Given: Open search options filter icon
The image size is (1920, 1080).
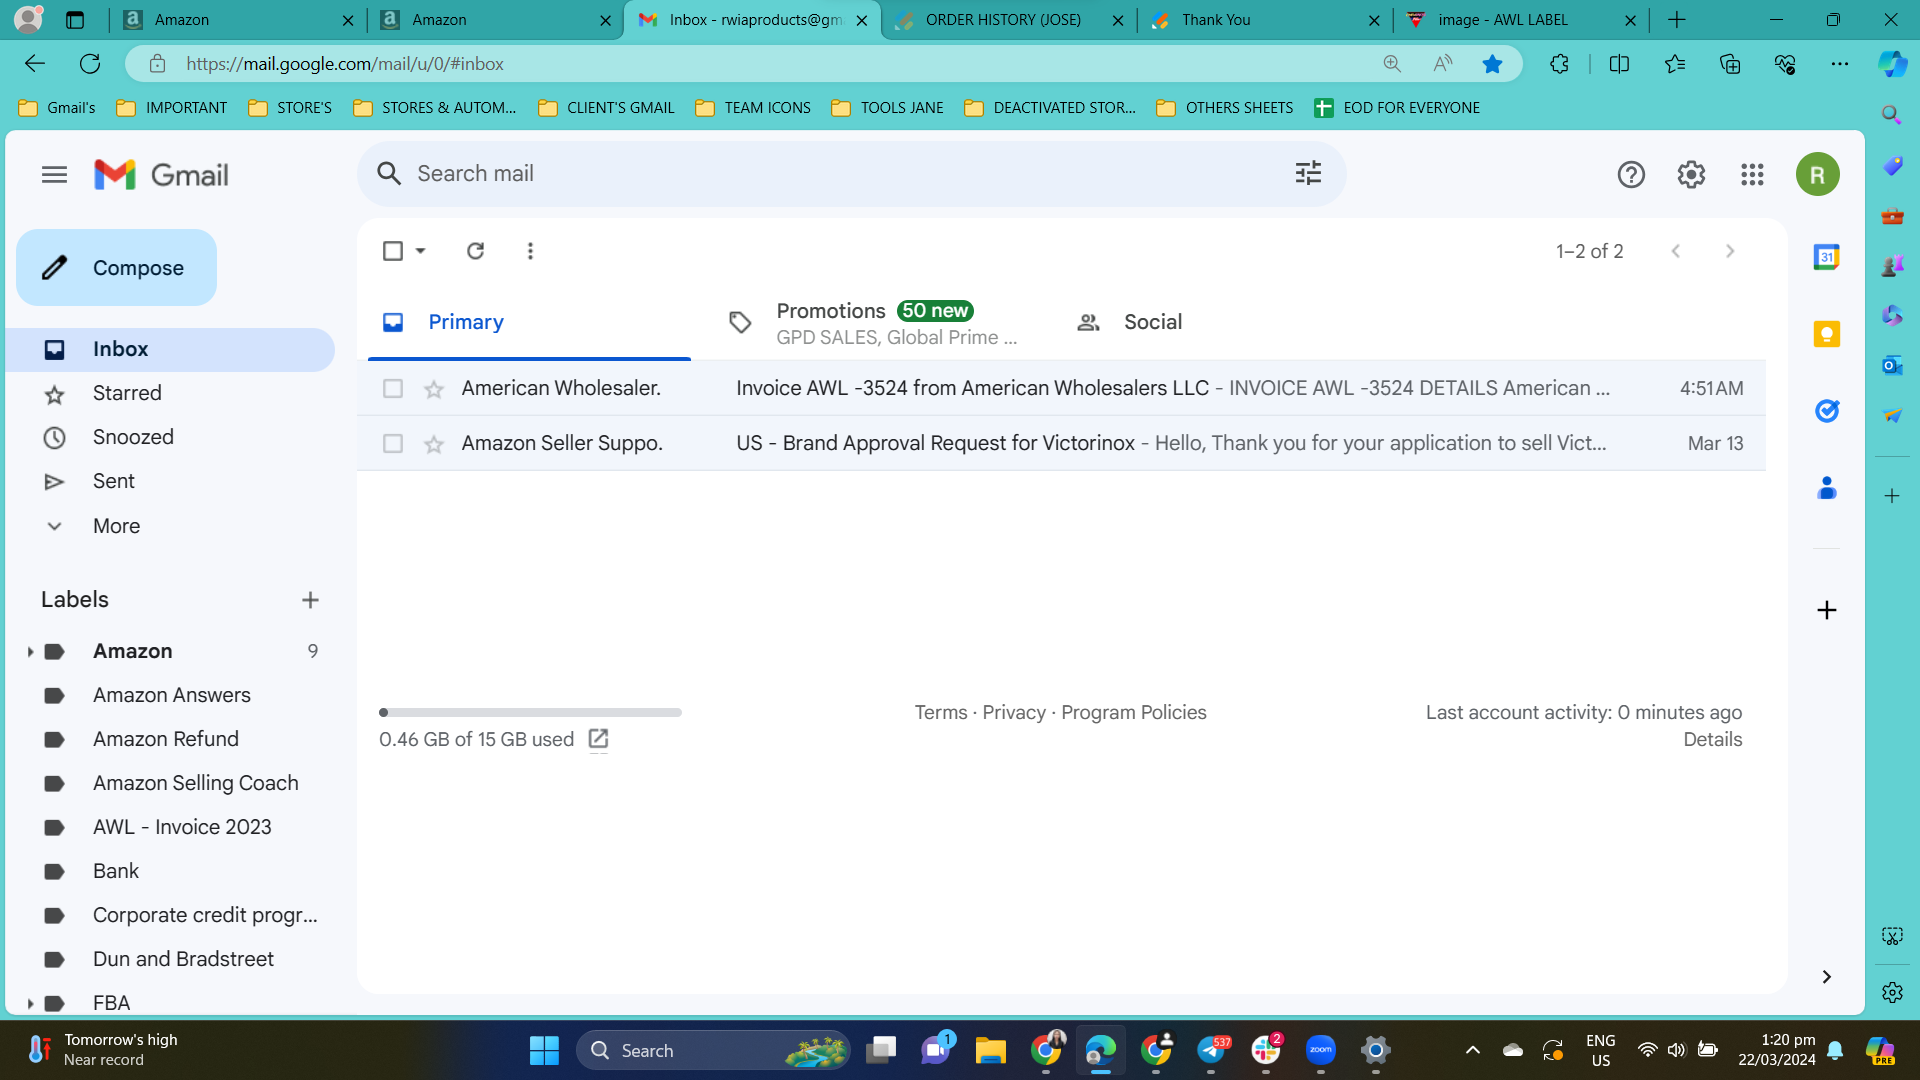Looking at the screenshot, I should [x=1308, y=173].
